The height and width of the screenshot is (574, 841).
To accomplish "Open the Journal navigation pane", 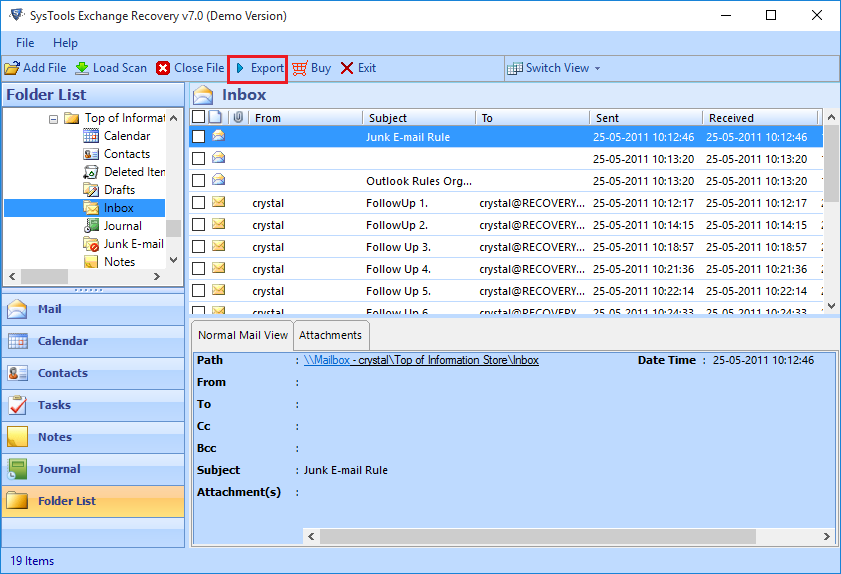I will click(93, 469).
